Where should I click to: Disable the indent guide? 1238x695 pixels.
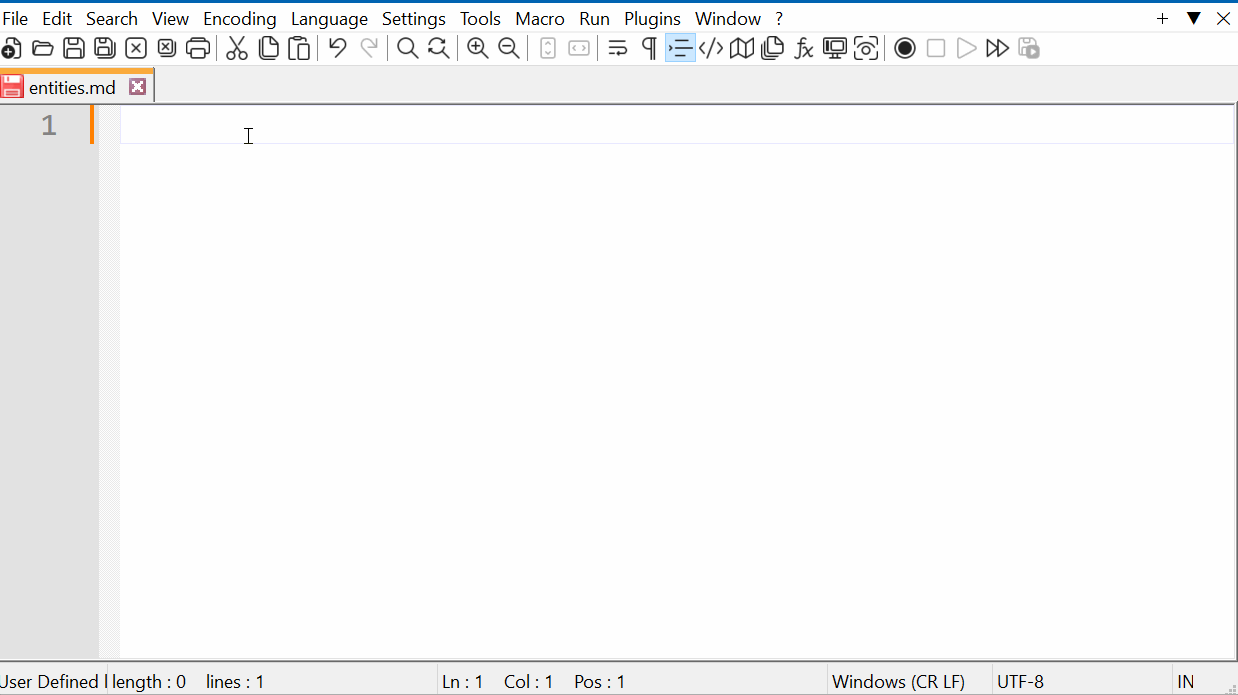[680, 47]
